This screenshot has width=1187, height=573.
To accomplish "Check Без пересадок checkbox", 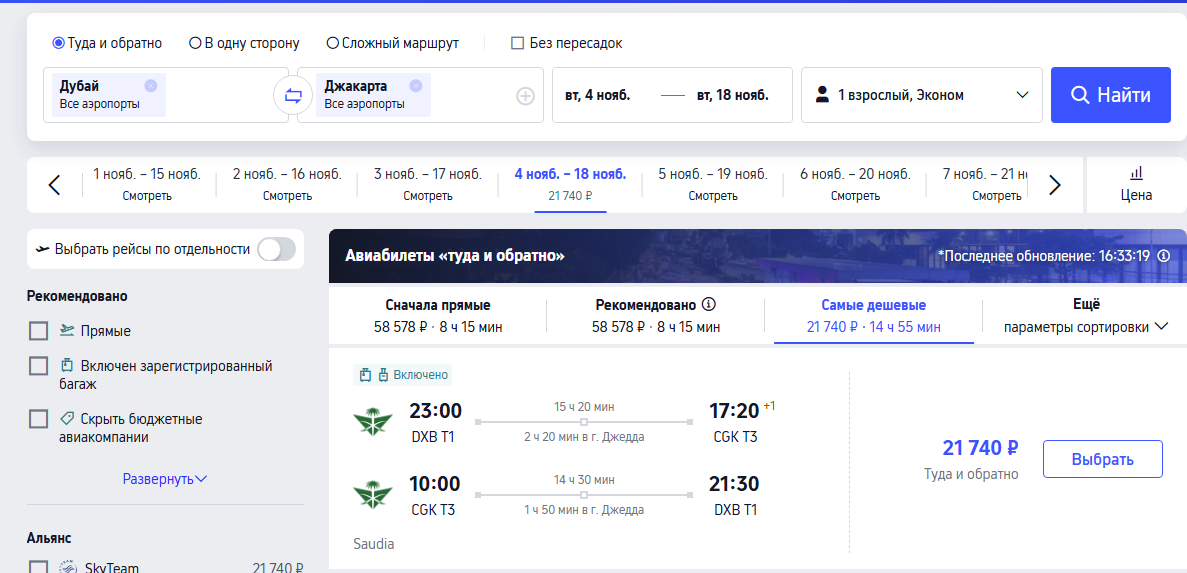I will [518, 43].
